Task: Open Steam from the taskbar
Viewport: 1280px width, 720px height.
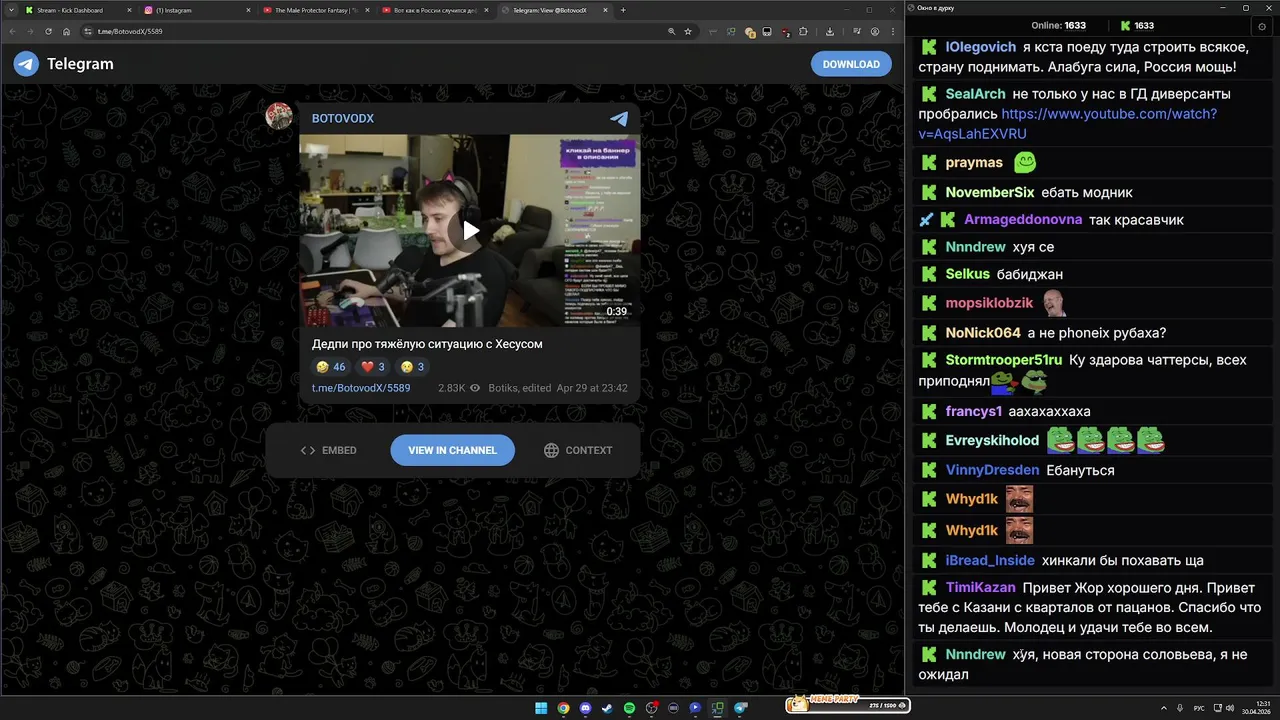Action: 607,707
